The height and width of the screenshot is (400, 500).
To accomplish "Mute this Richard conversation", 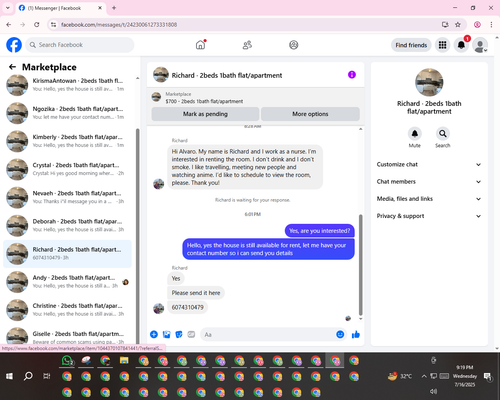I will (x=415, y=134).
